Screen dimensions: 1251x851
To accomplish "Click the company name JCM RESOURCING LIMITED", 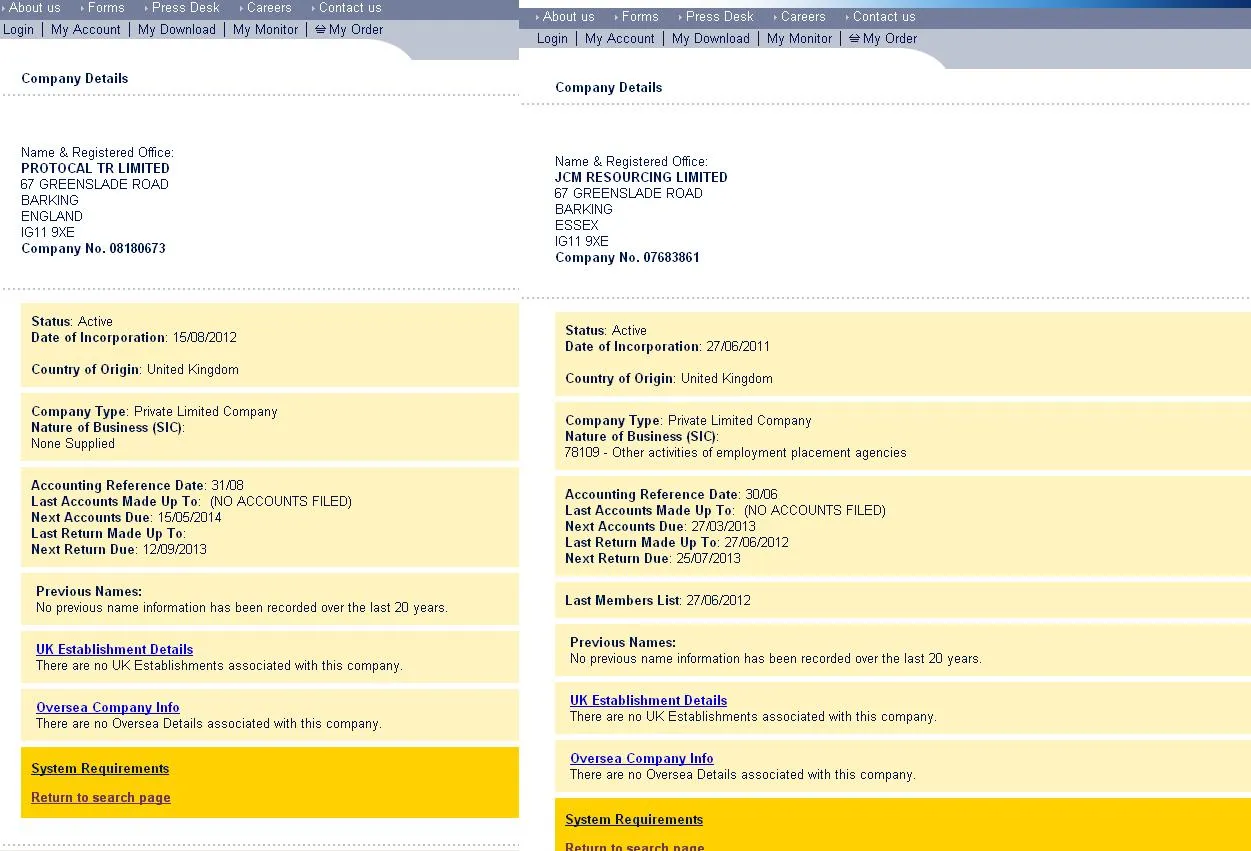I will tap(641, 178).
